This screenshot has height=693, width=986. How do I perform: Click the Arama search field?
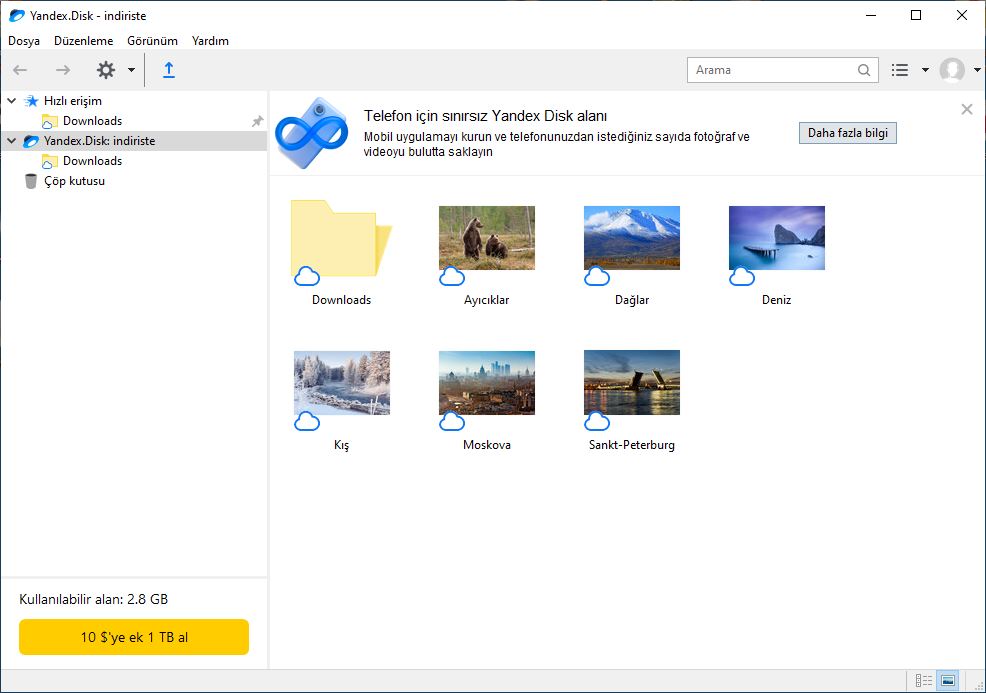(782, 70)
